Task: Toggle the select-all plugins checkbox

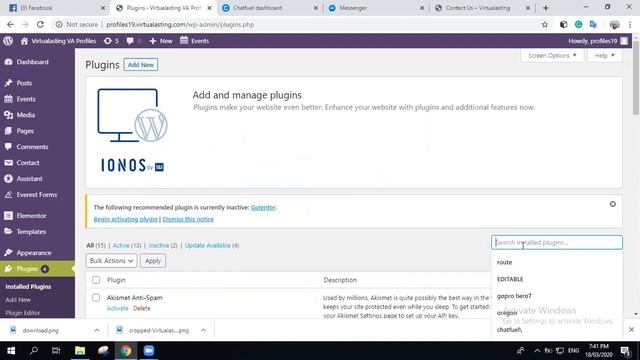Action: coord(96,280)
